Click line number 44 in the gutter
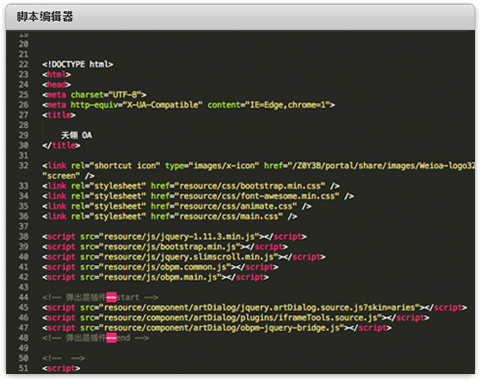Screen dimensions: 481x381 23,297
